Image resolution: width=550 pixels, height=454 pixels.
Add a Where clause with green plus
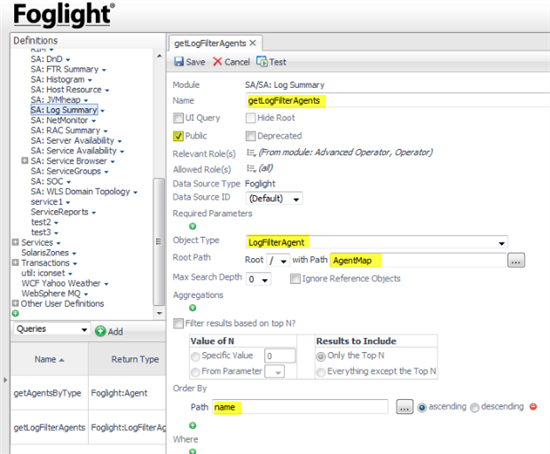pyautogui.click(x=193, y=451)
